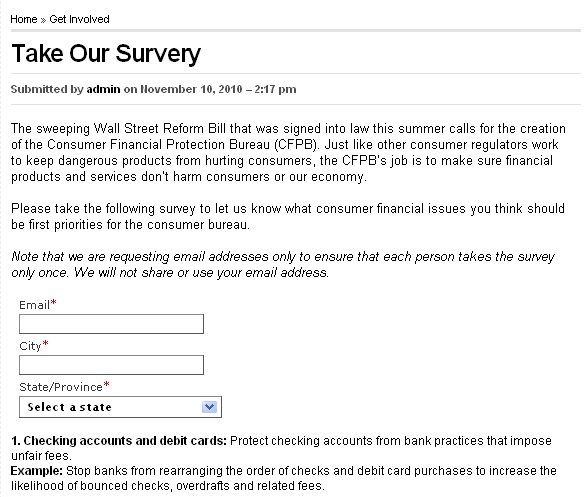The image size is (585, 497).
Task: Click the breadcrumb separator arrows icon
Action: point(43,20)
